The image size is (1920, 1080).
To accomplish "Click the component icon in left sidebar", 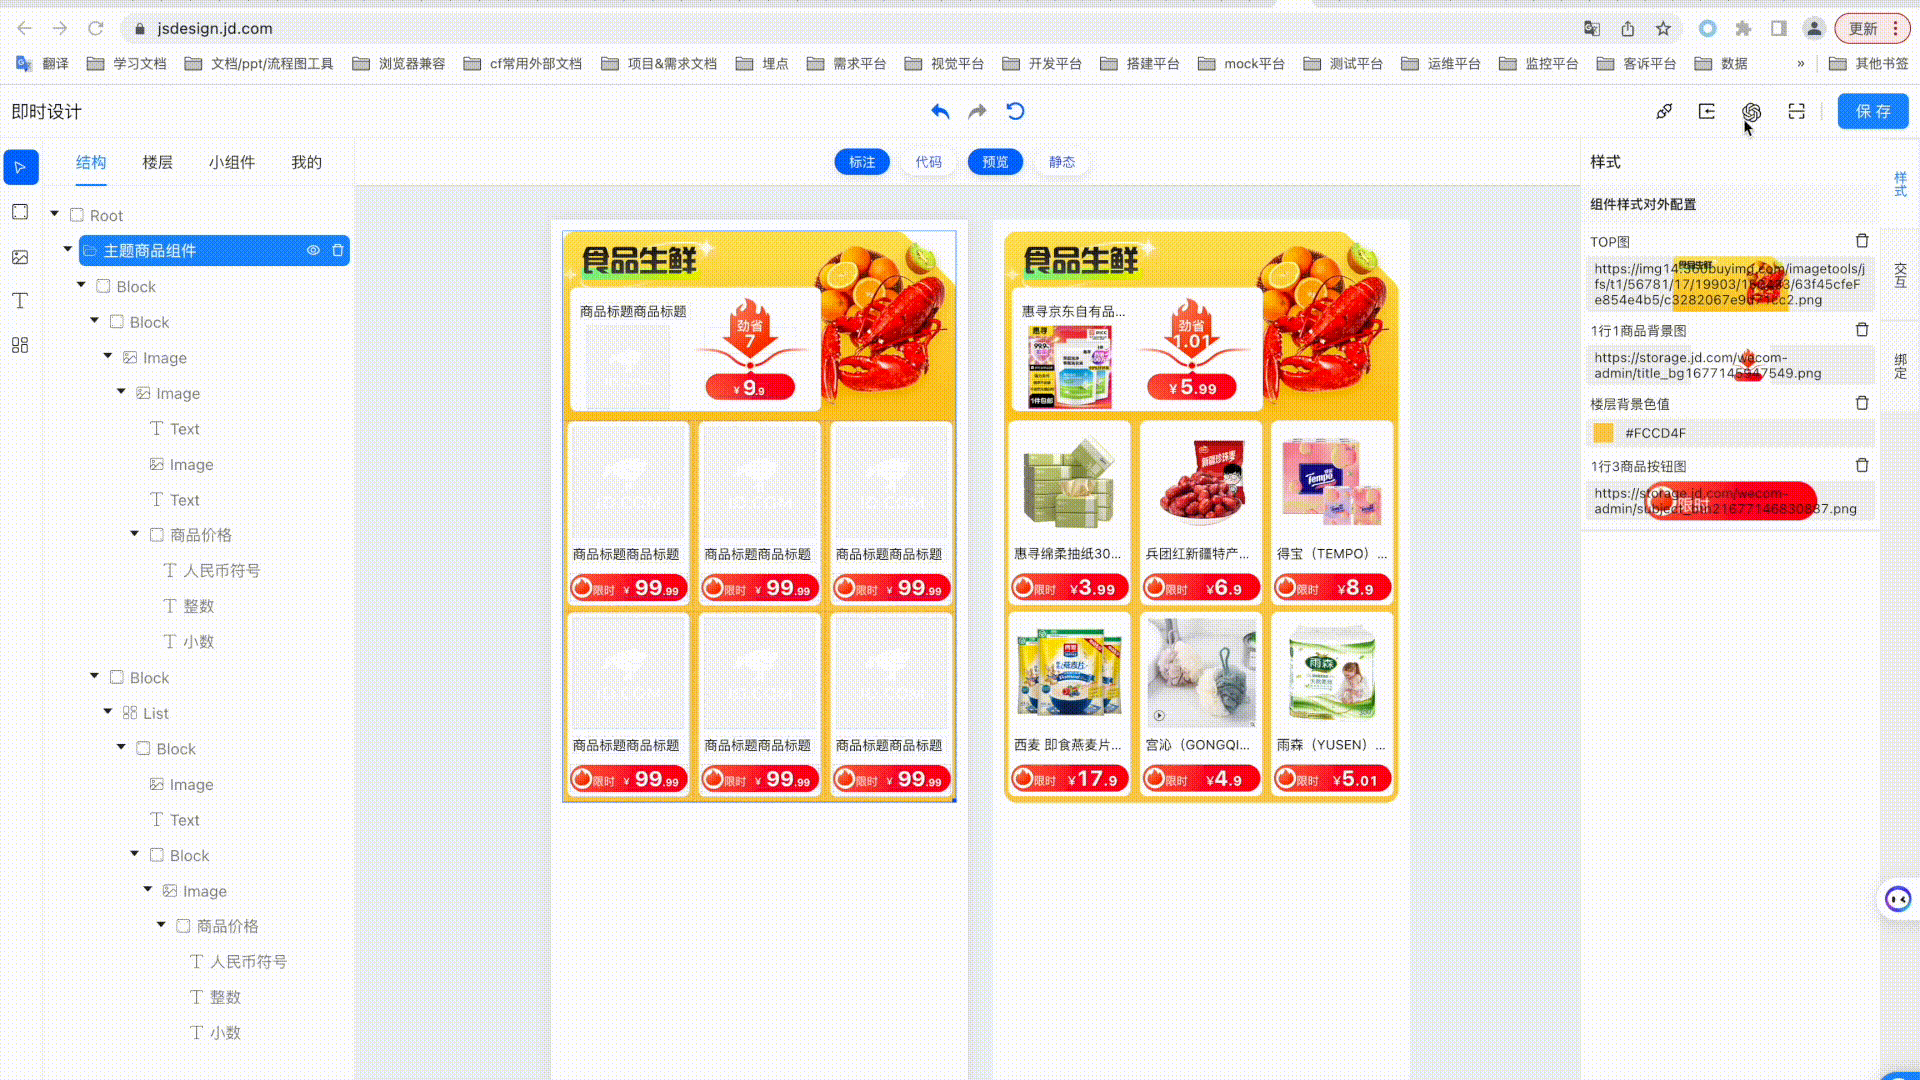I will (x=20, y=345).
